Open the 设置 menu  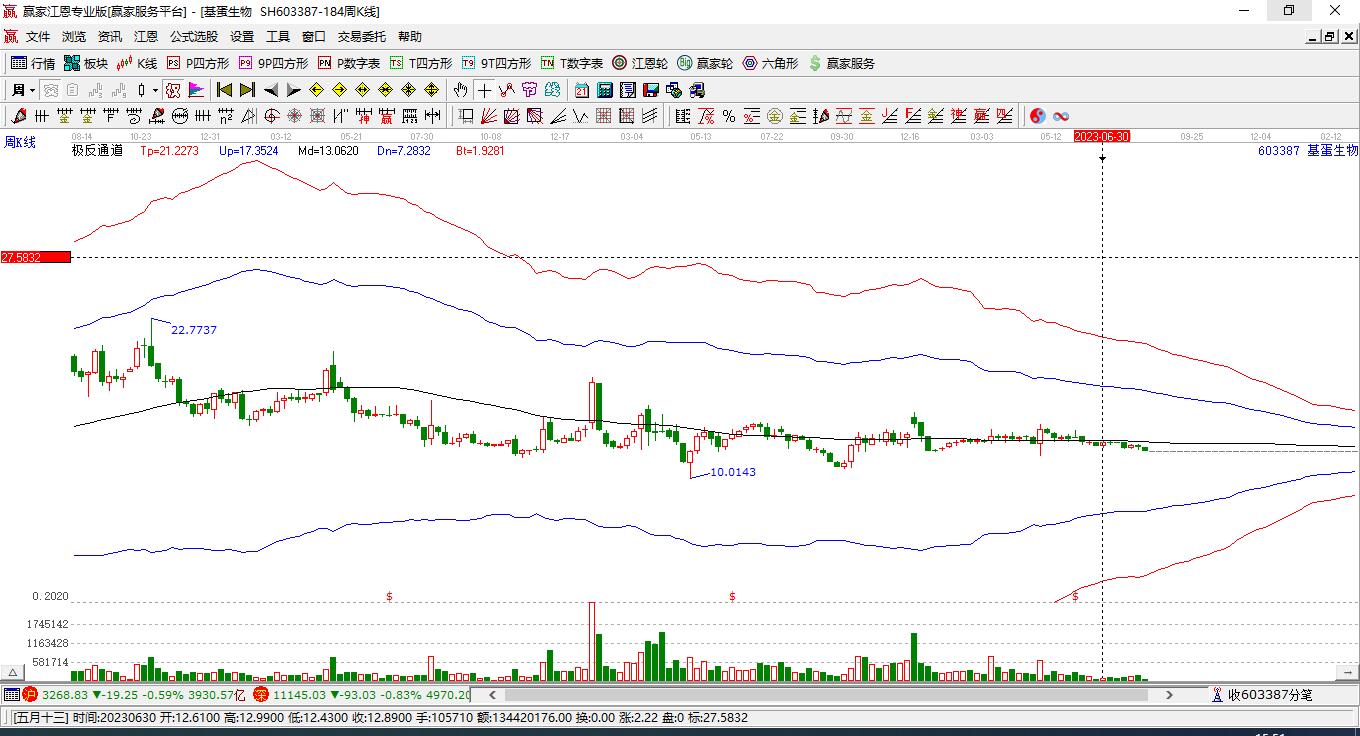click(242, 37)
